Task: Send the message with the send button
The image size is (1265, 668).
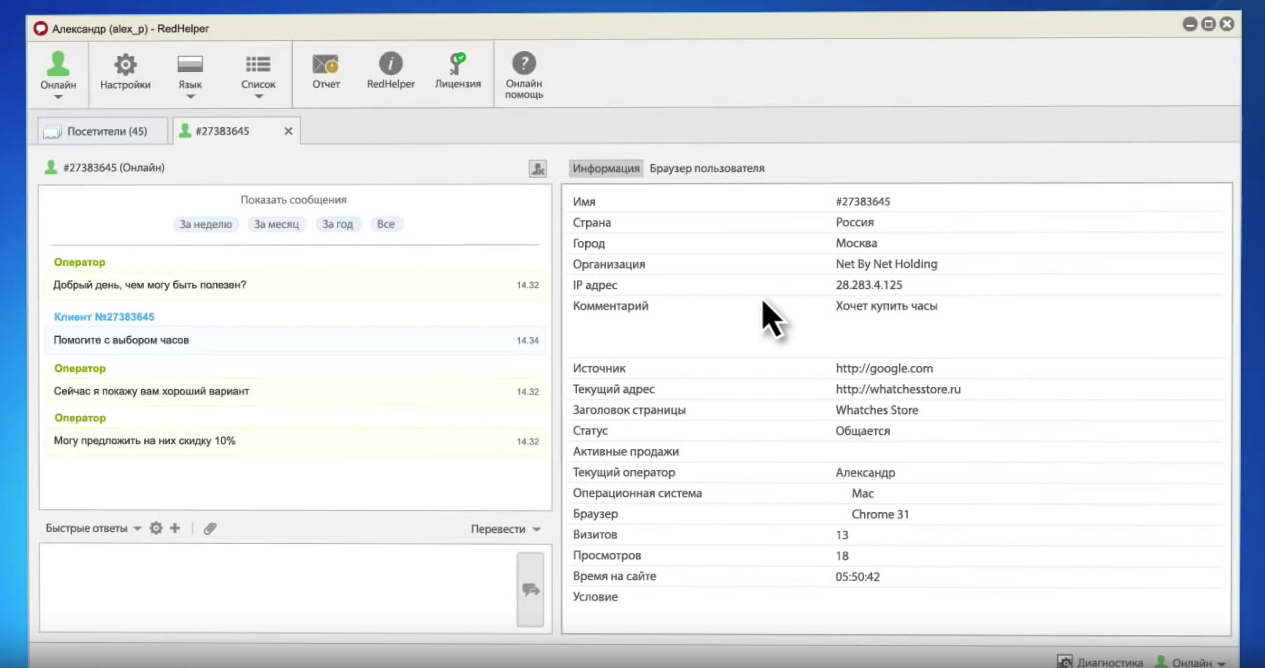Action: [x=530, y=590]
